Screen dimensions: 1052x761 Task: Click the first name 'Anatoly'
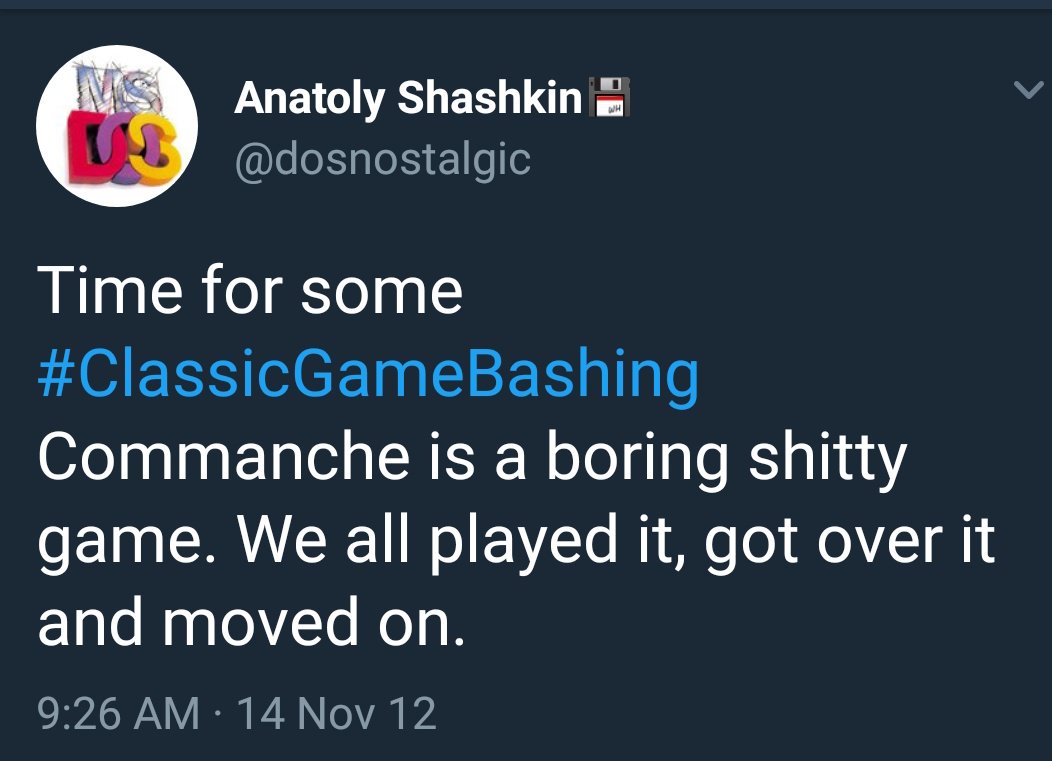click(x=309, y=99)
